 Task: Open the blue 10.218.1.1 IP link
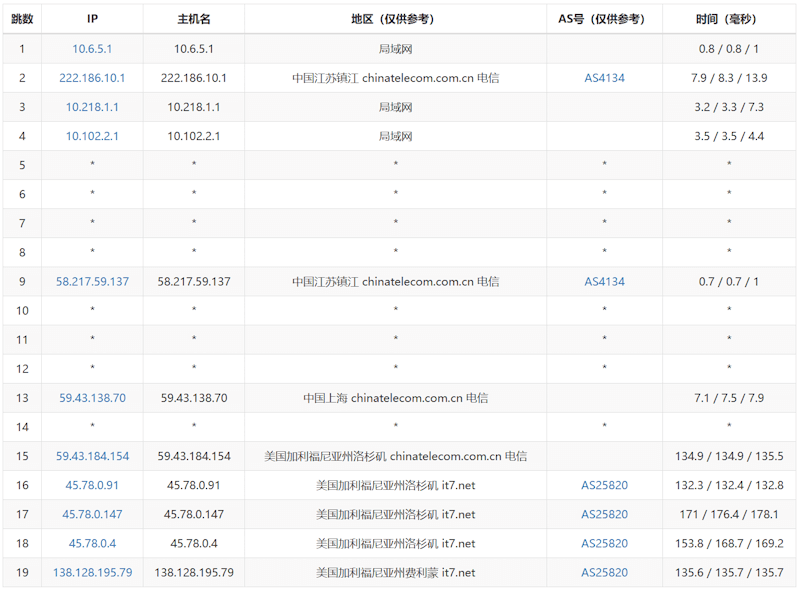(x=92, y=107)
